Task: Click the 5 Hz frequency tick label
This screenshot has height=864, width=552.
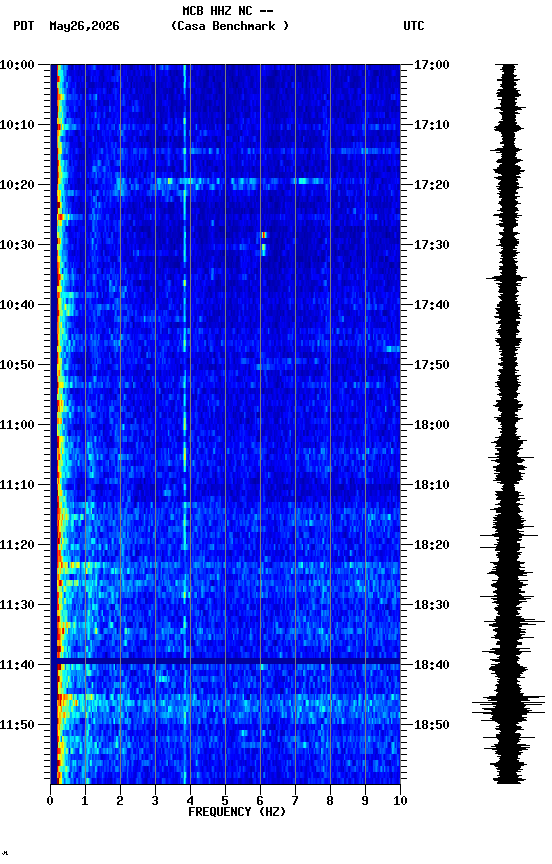Action: pos(225,801)
